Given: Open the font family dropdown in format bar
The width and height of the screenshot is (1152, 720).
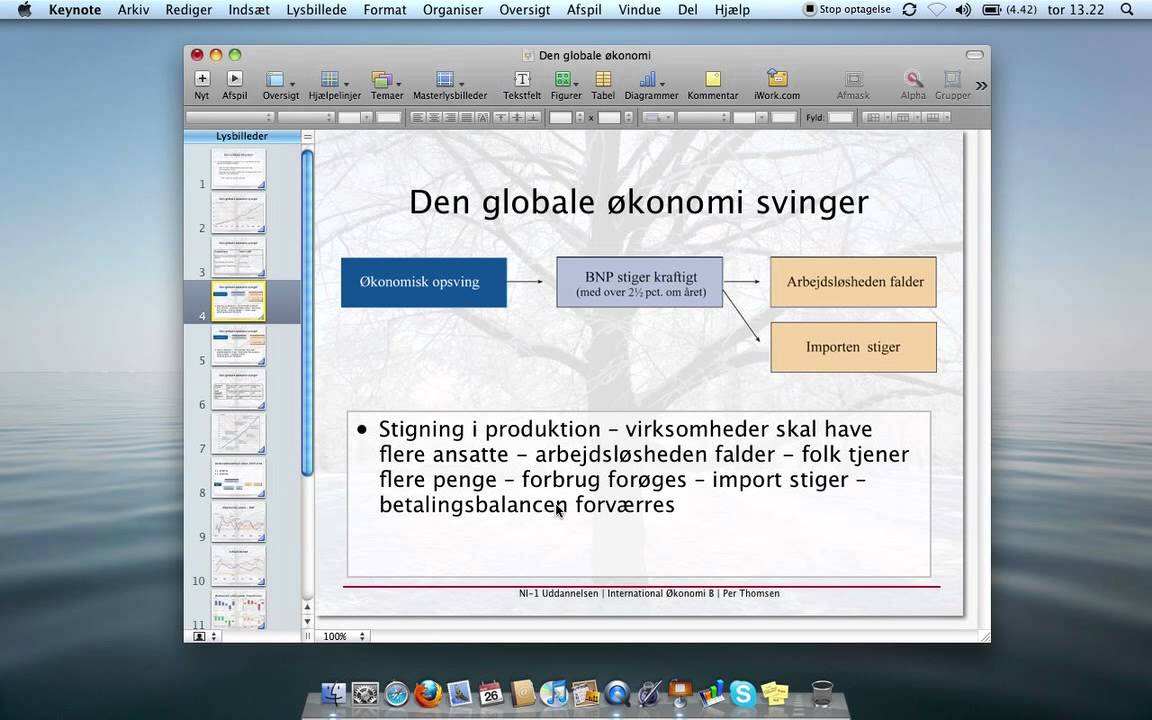Looking at the screenshot, I should (x=230, y=118).
